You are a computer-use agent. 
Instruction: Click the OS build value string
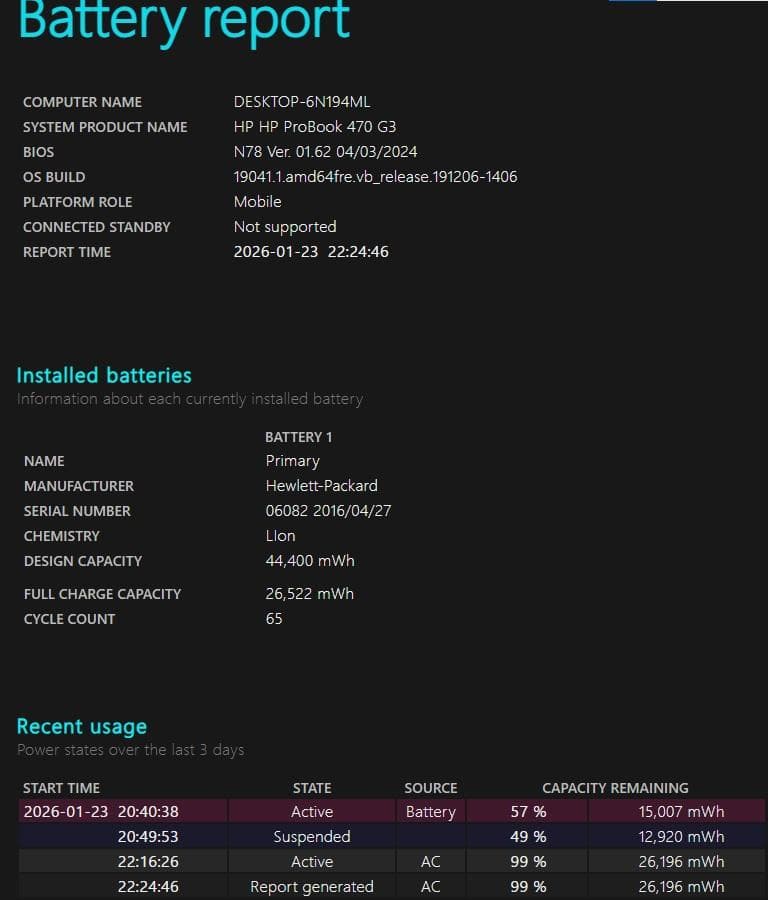(375, 177)
